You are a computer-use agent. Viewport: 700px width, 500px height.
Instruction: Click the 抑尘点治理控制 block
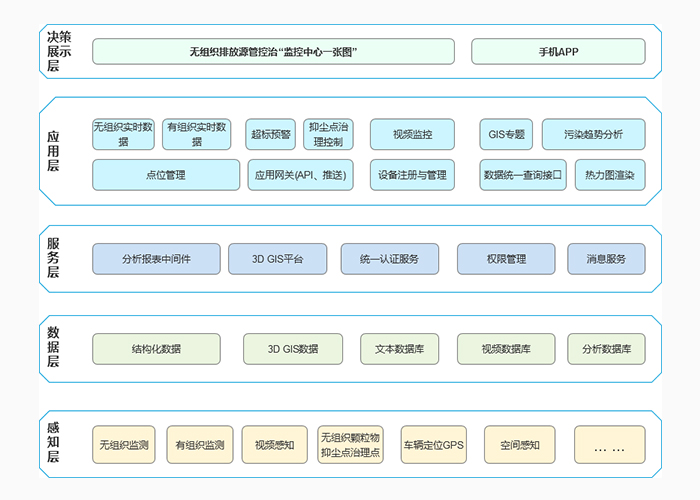point(328,134)
